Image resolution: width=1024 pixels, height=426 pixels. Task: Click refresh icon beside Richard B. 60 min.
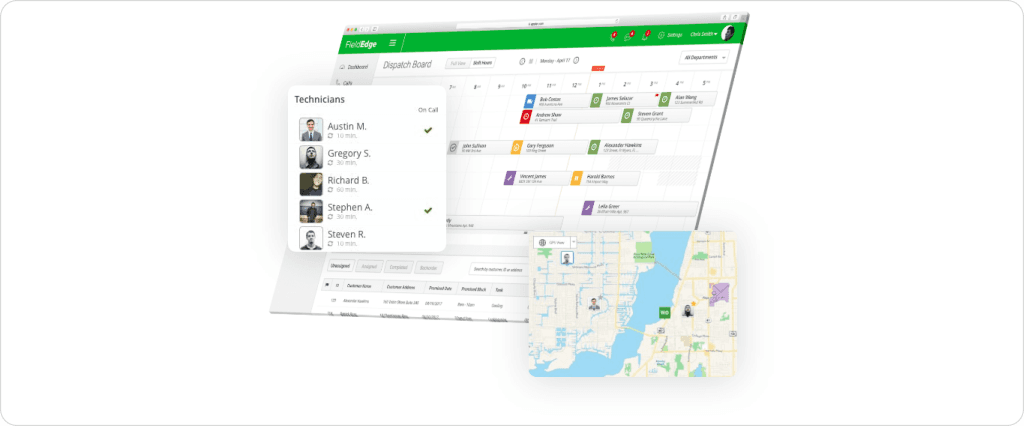(330, 190)
